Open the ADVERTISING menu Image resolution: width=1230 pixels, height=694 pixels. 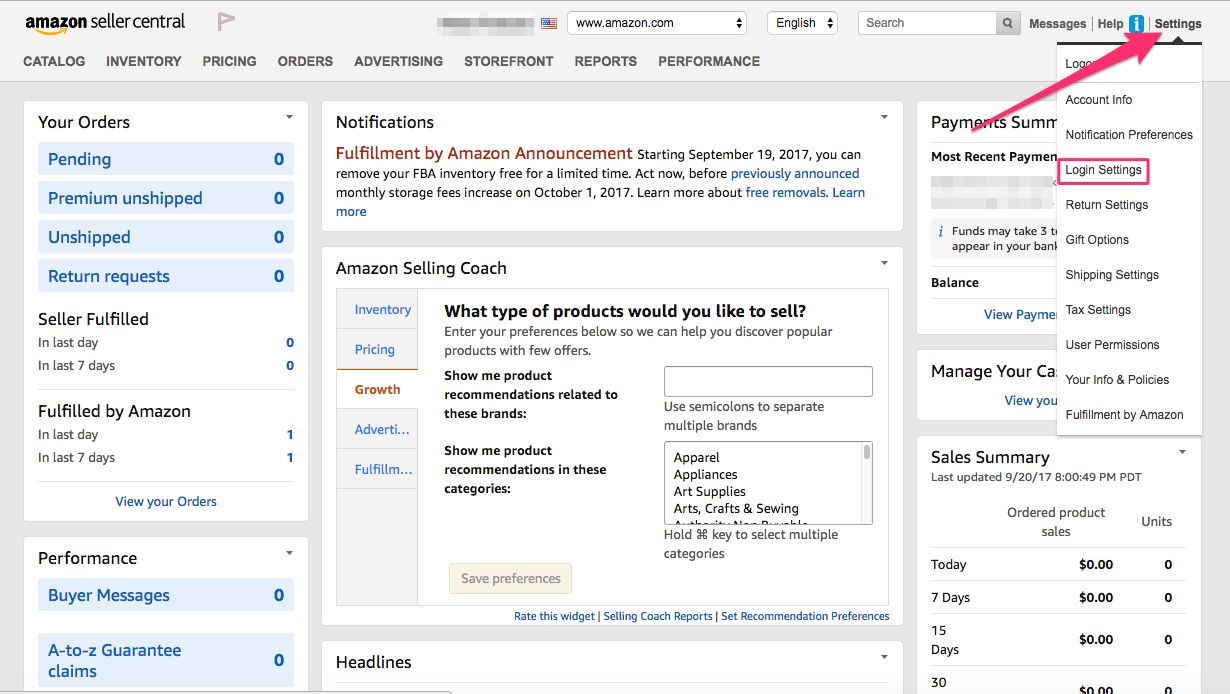click(x=398, y=61)
